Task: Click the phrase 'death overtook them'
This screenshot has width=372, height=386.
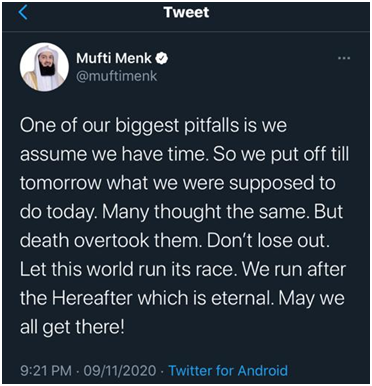Action: click(x=110, y=241)
